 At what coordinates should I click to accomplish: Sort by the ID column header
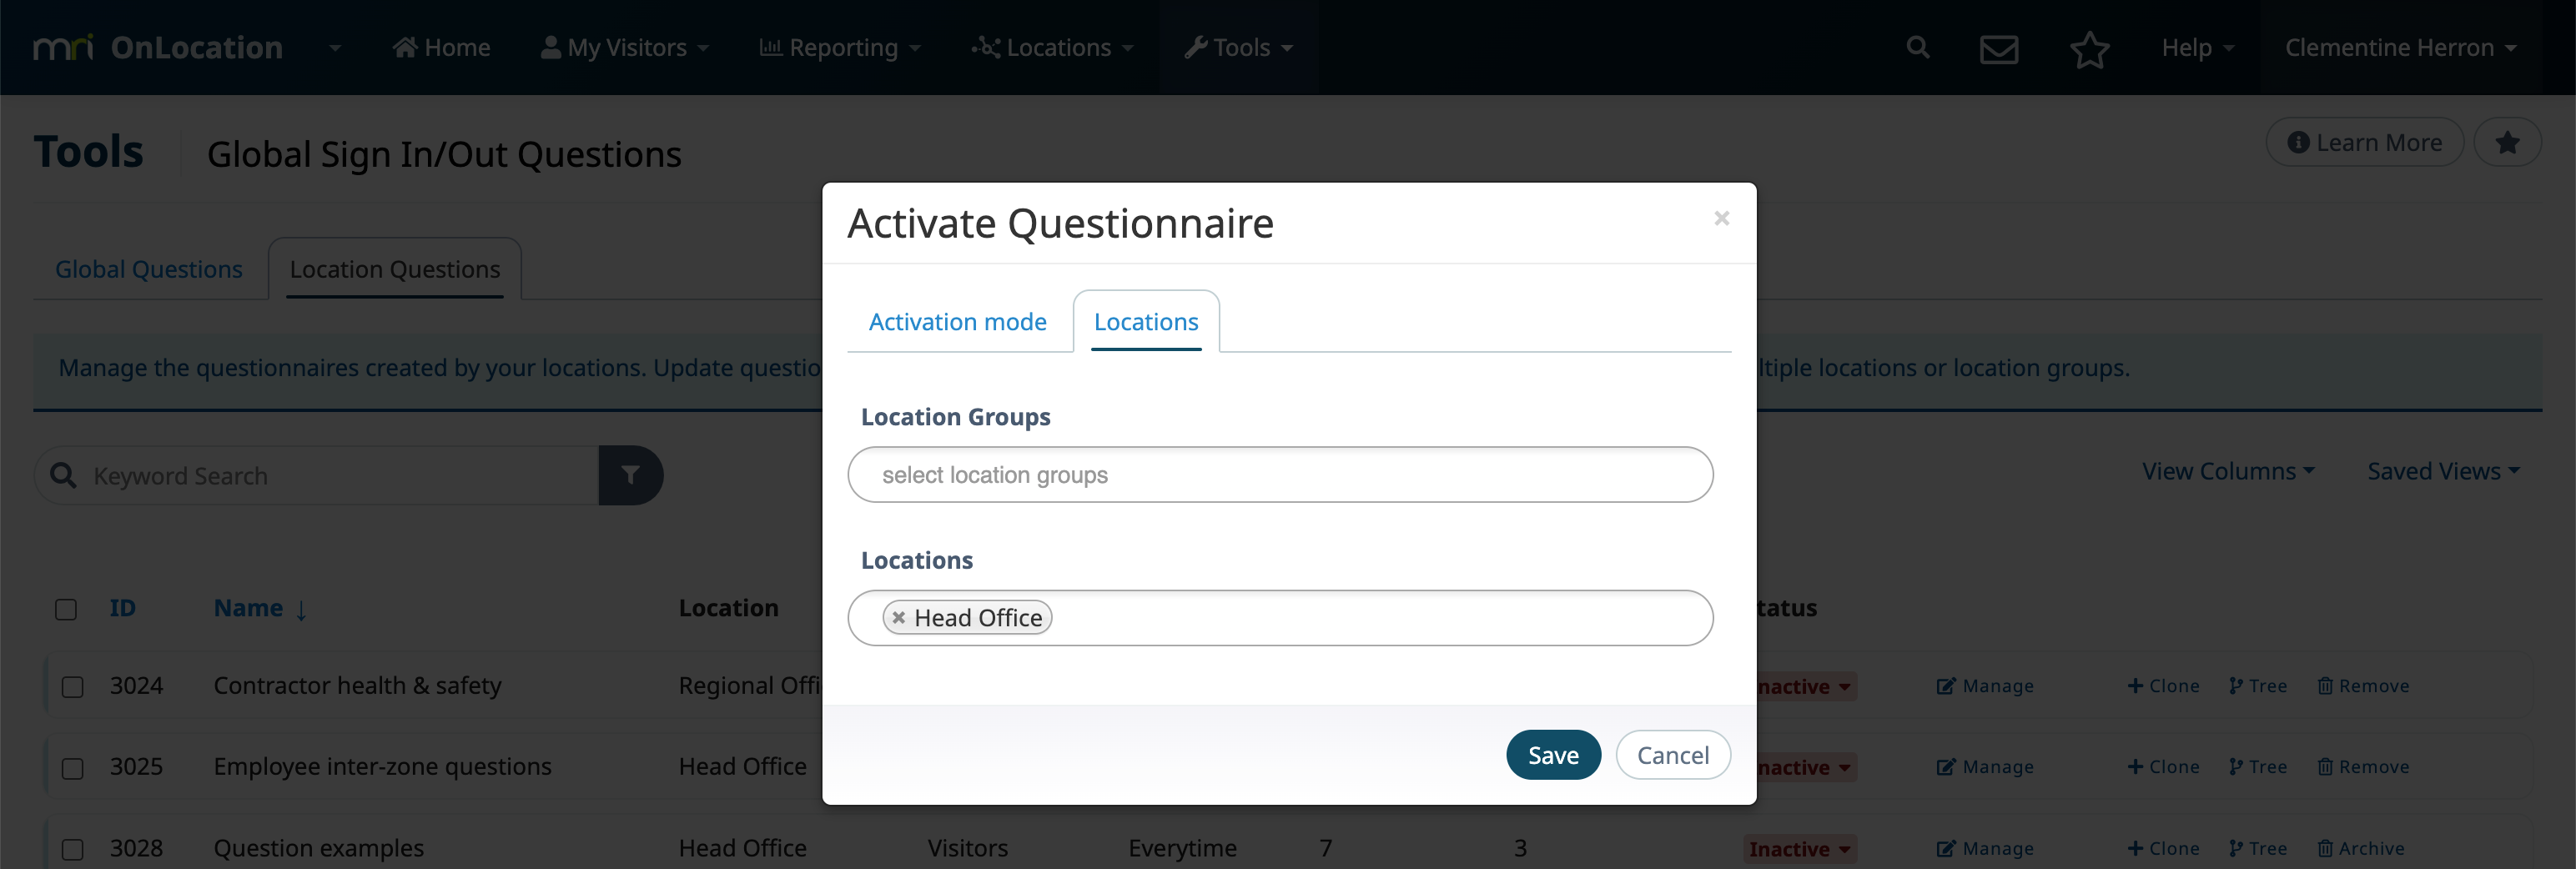click(x=123, y=608)
